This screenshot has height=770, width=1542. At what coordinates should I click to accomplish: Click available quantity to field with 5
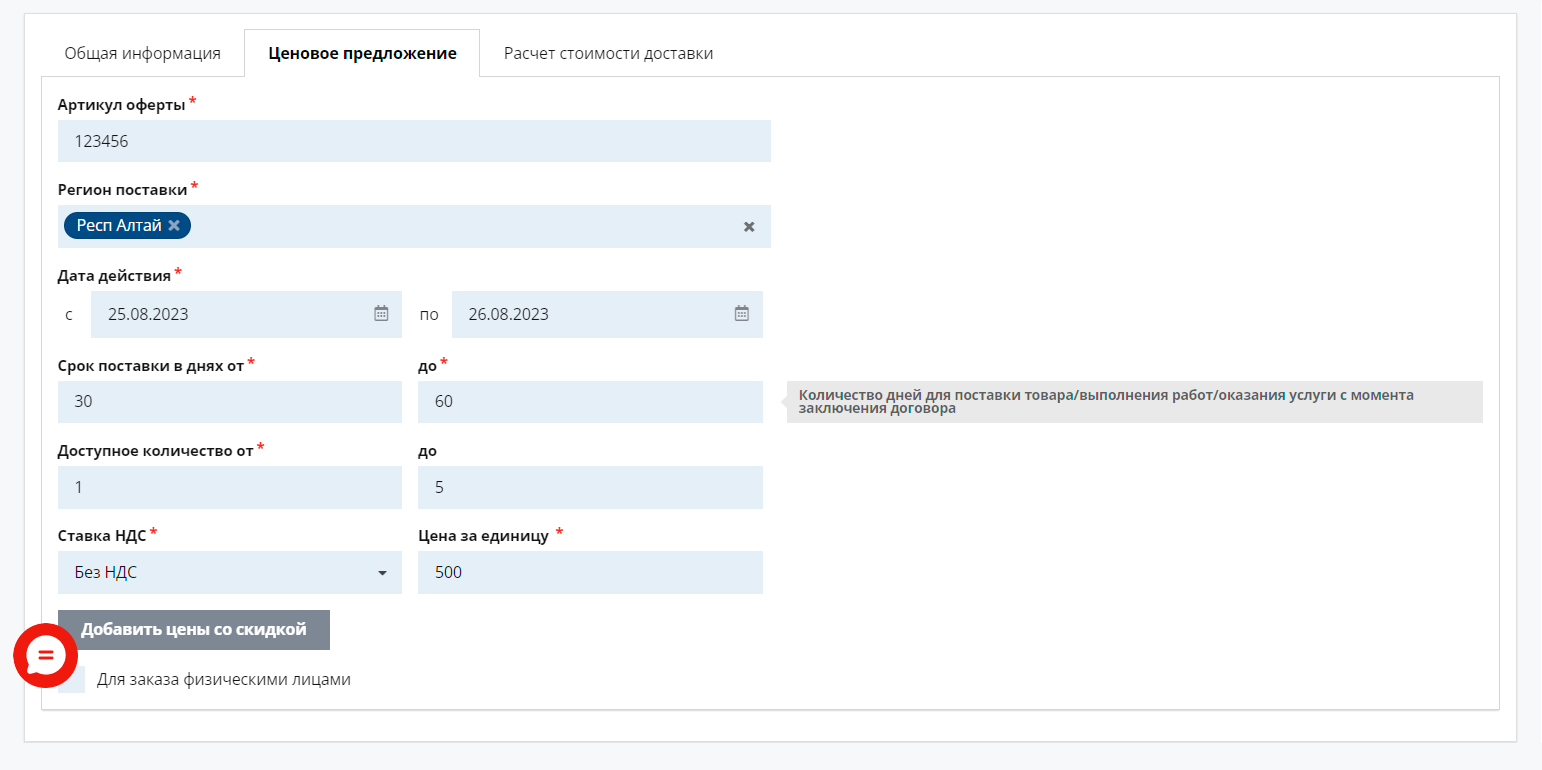[x=590, y=487]
